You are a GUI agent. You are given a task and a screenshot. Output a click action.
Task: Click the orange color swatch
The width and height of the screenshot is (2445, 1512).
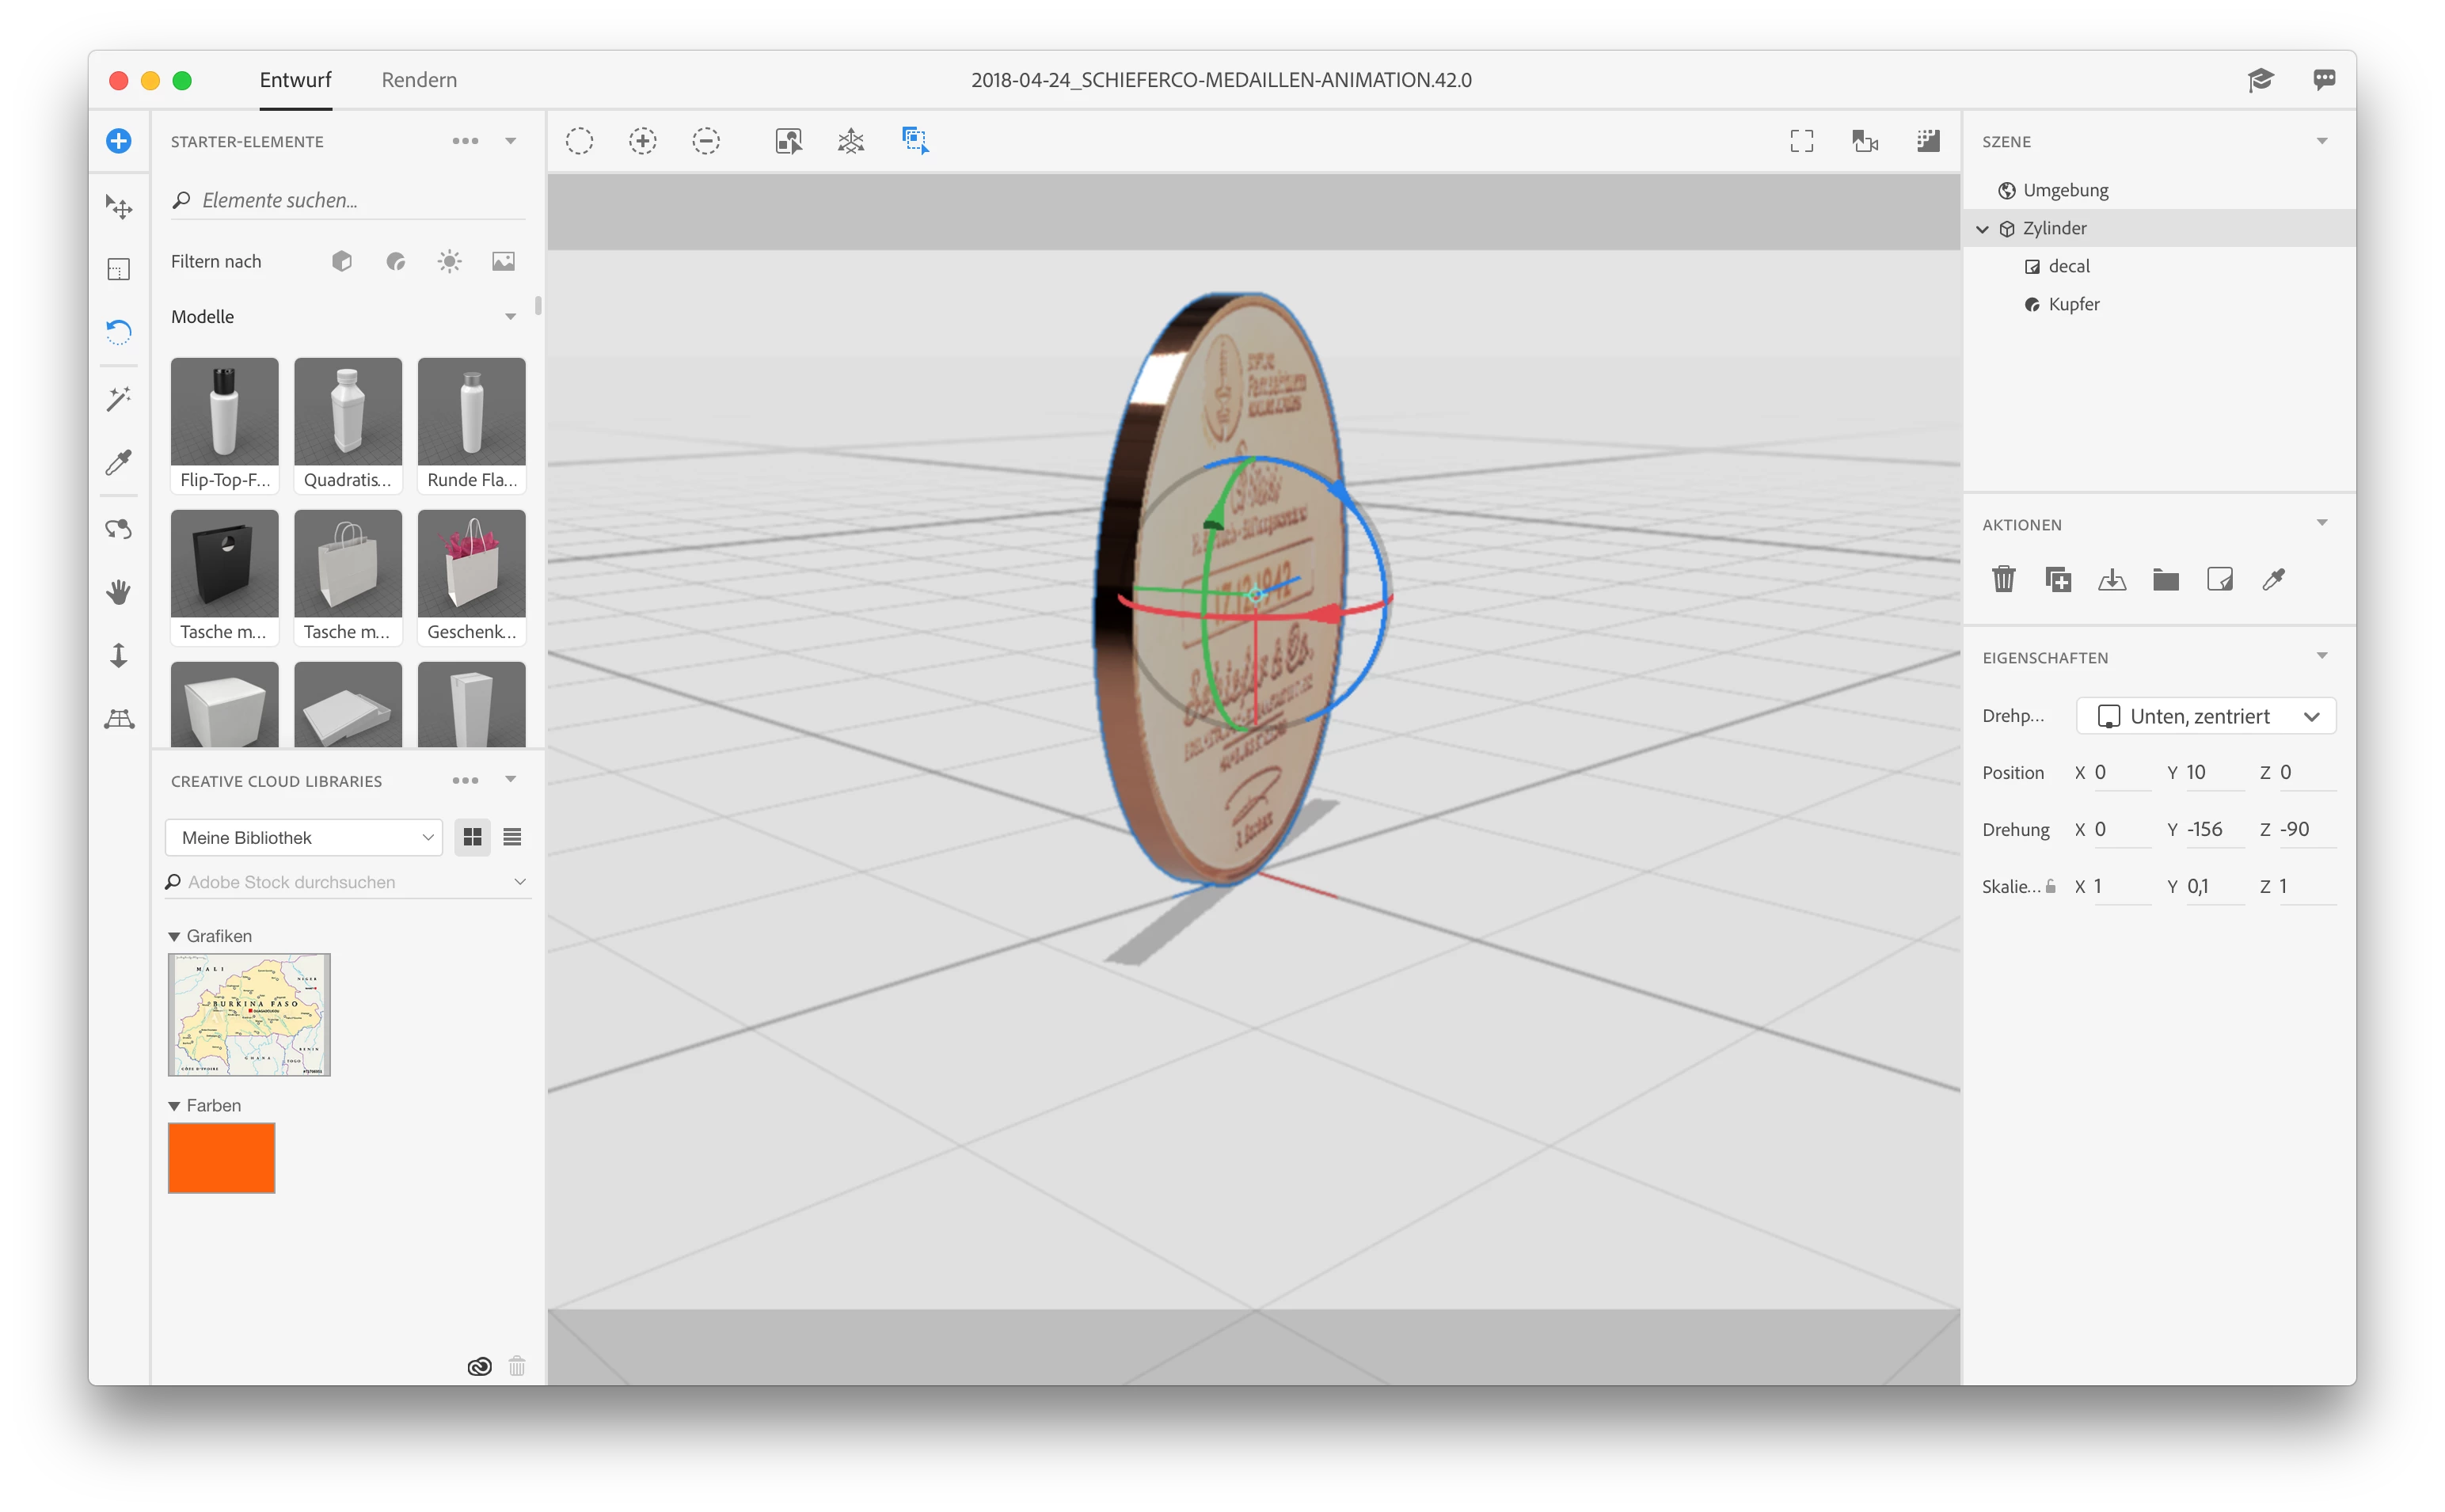coord(221,1157)
